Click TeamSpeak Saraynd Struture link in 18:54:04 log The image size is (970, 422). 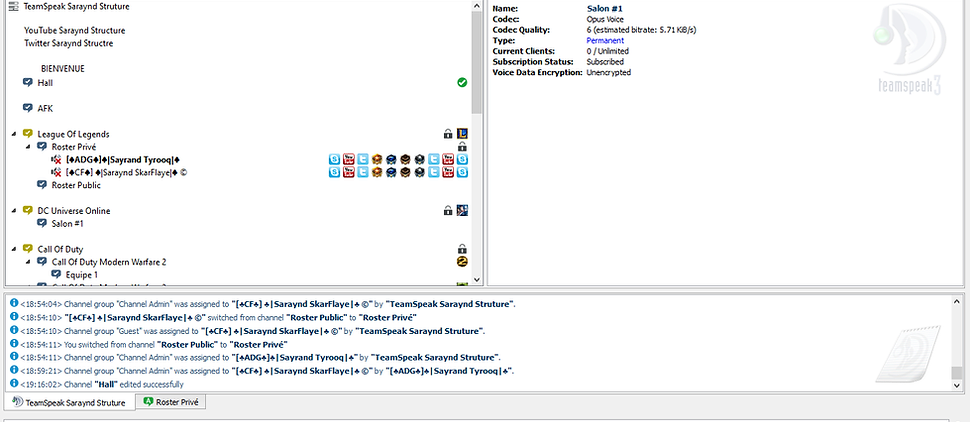(450, 304)
